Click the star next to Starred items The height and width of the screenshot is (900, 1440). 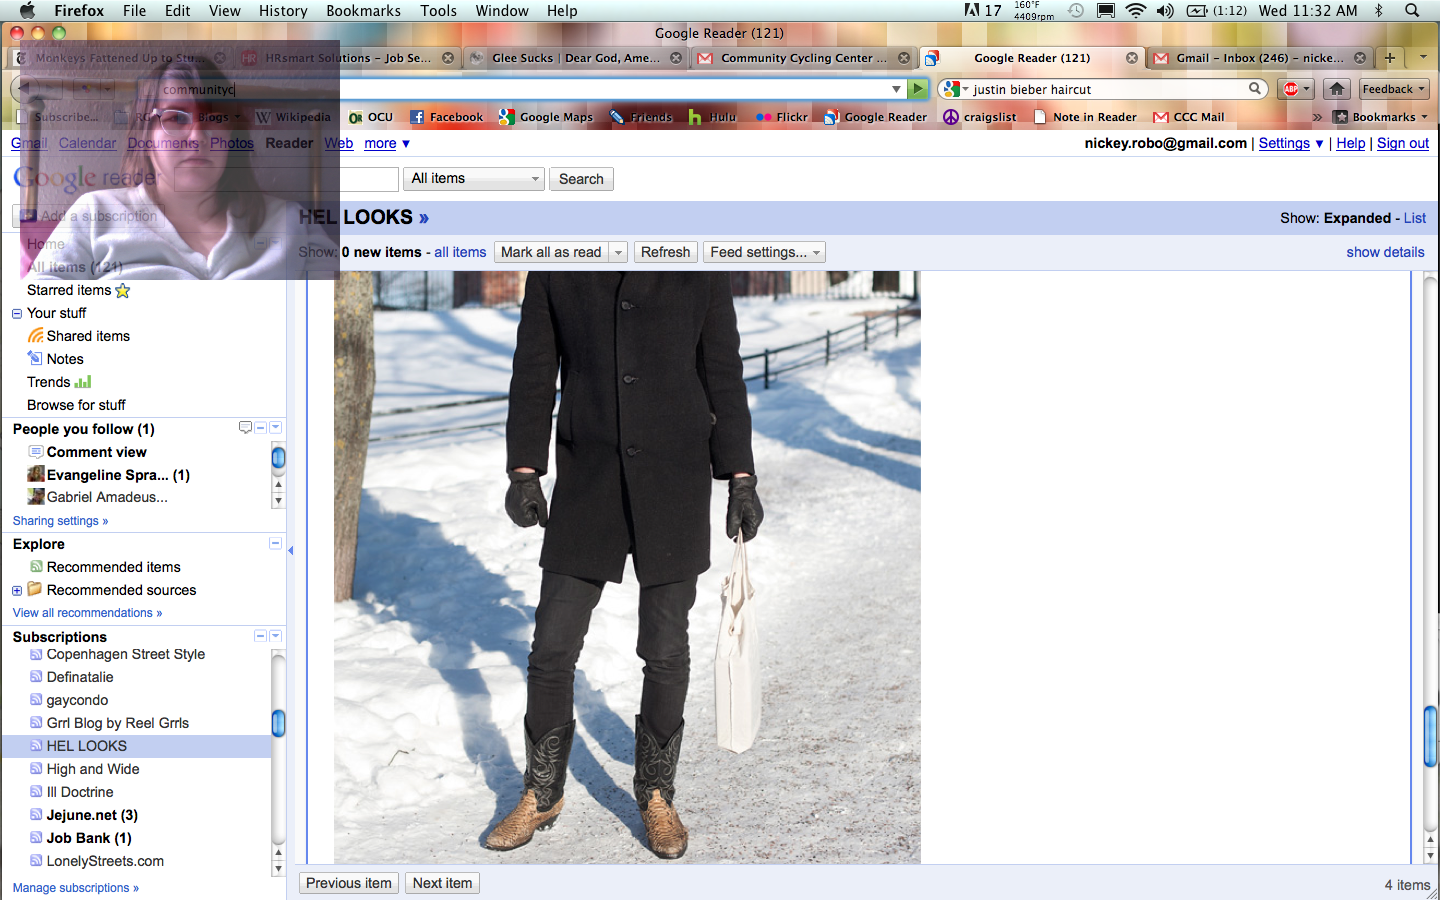tap(123, 291)
